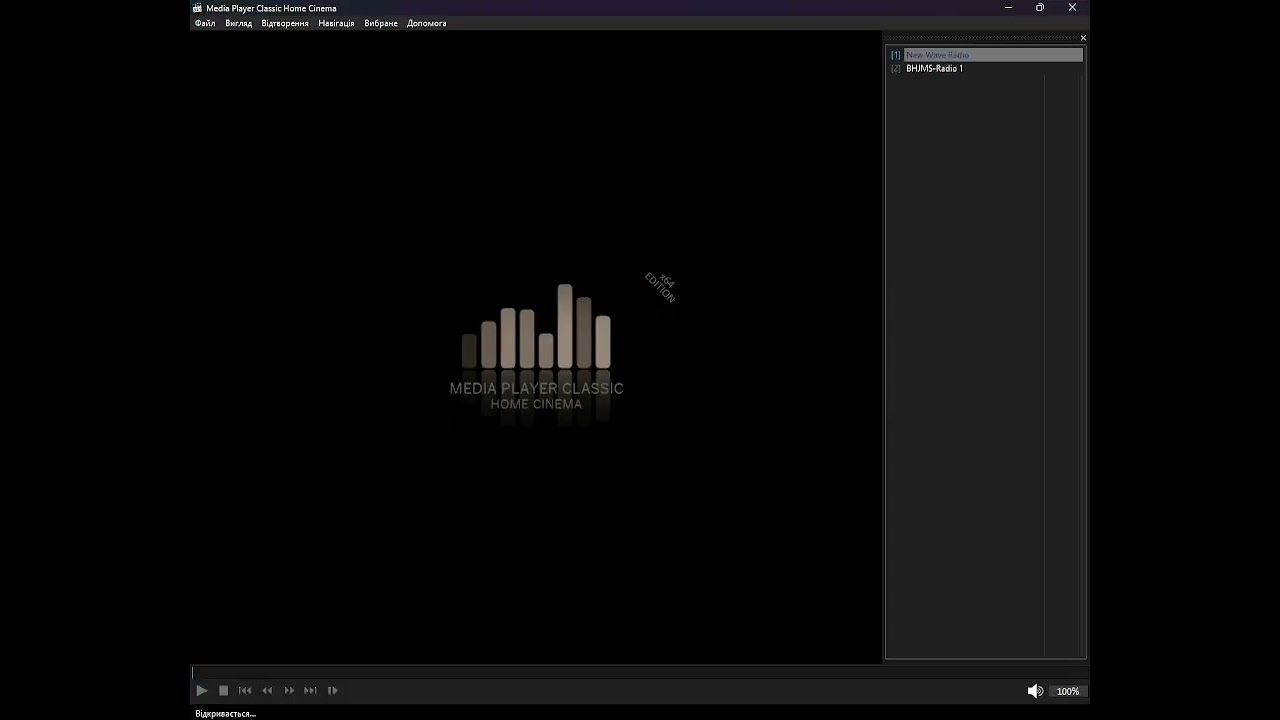
Task: Click the seek bar timeline
Action: pyautogui.click(x=638, y=672)
